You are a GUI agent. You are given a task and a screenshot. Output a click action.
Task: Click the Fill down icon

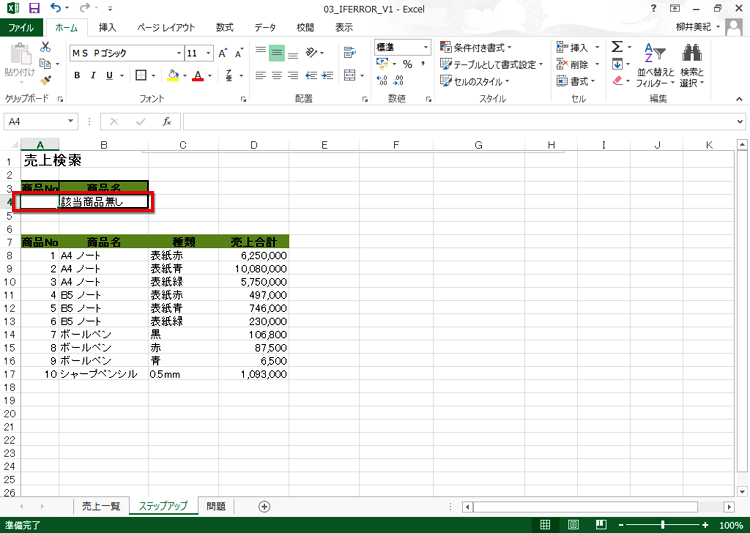coord(617,64)
